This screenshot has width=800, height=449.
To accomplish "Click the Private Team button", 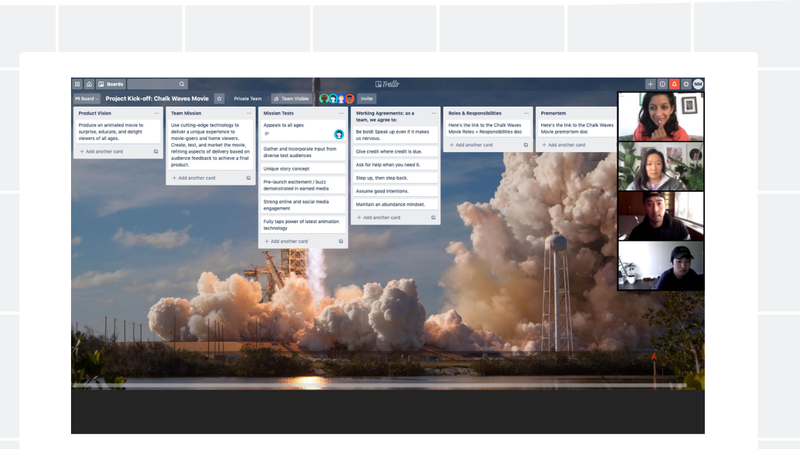I will click(x=247, y=99).
